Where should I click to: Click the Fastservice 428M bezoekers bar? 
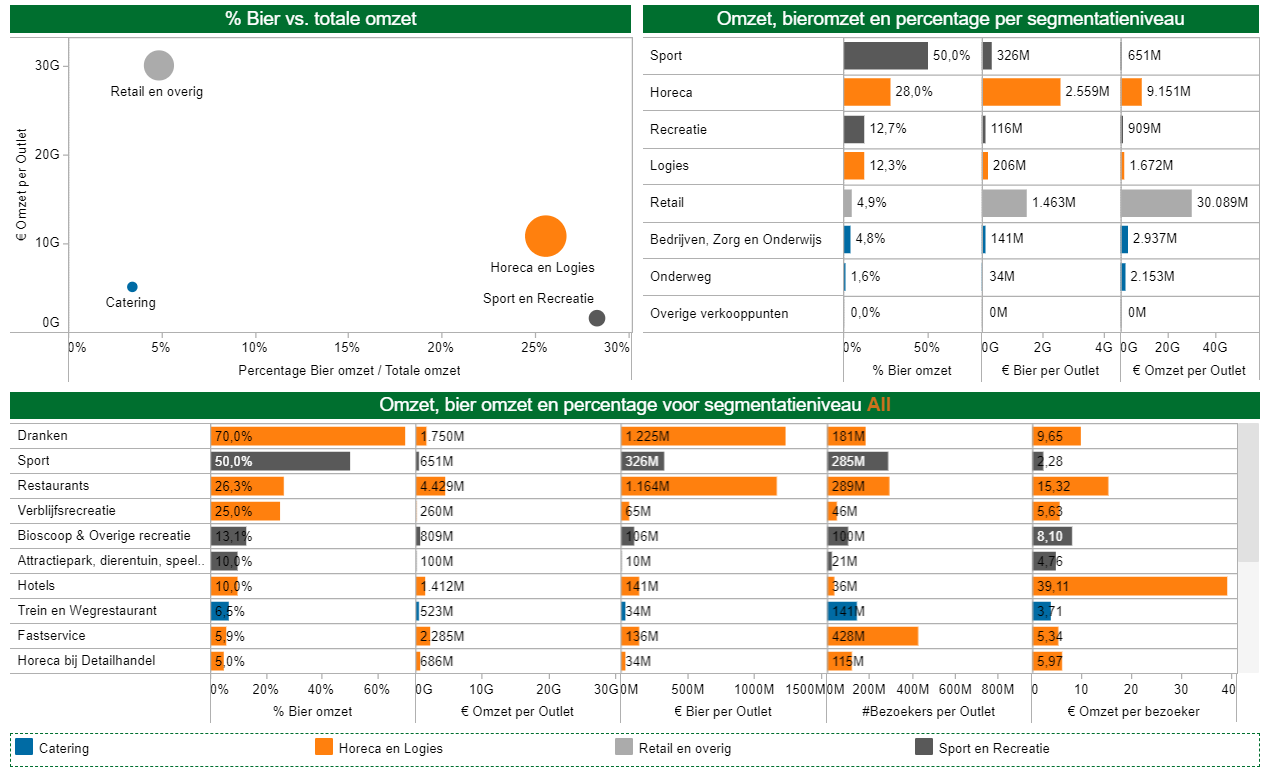pyautogui.click(x=872, y=636)
